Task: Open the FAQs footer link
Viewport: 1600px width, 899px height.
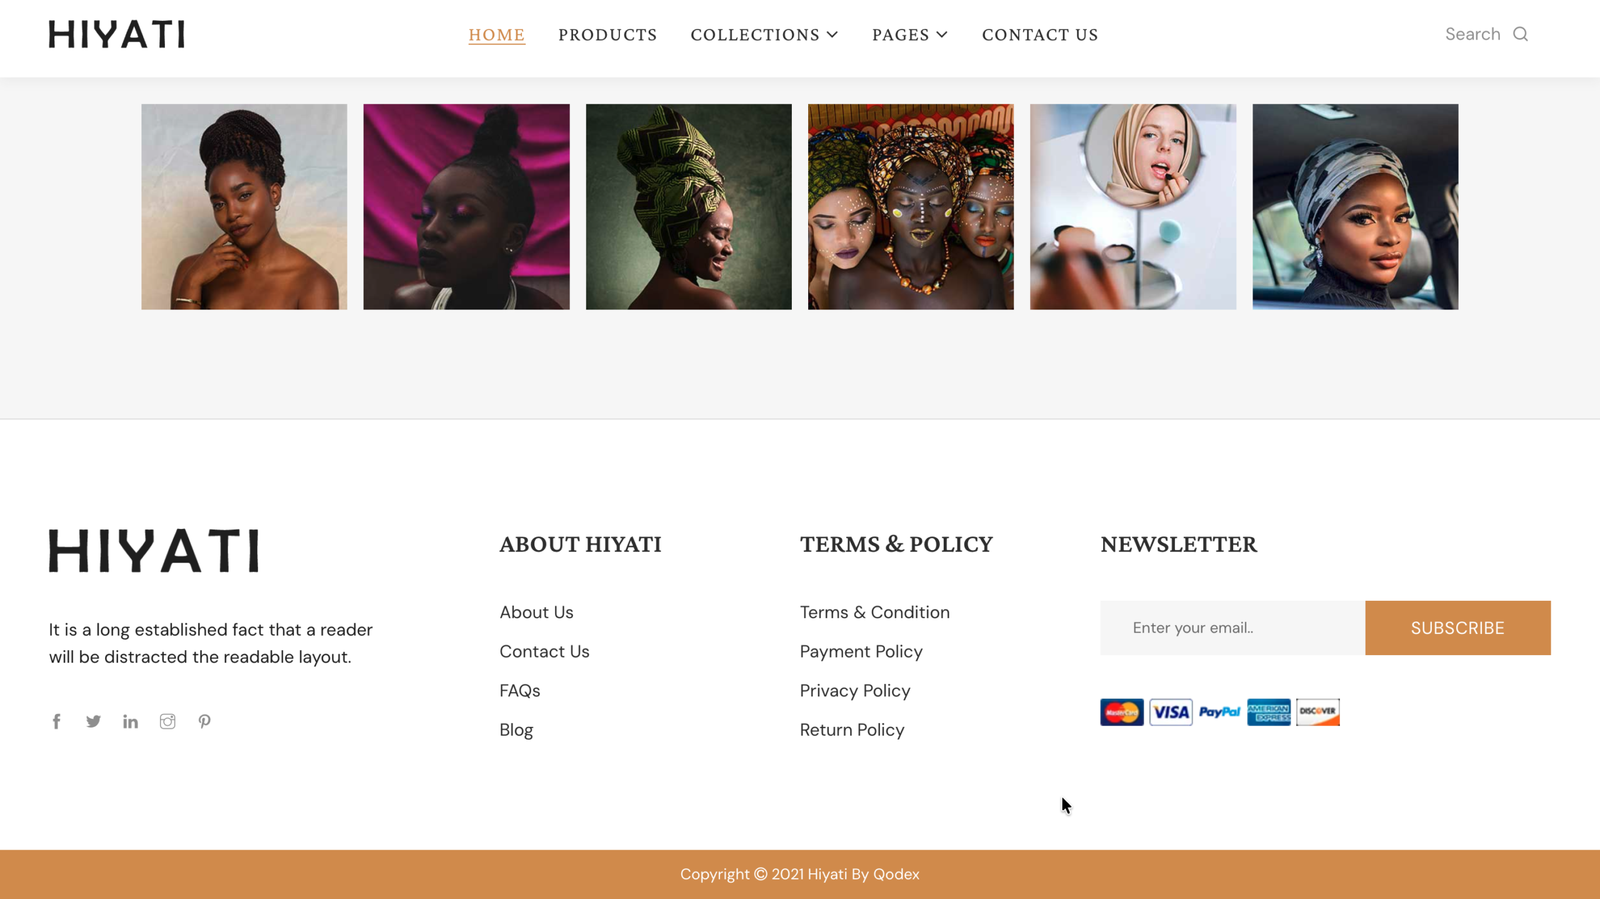Action: click(520, 691)
